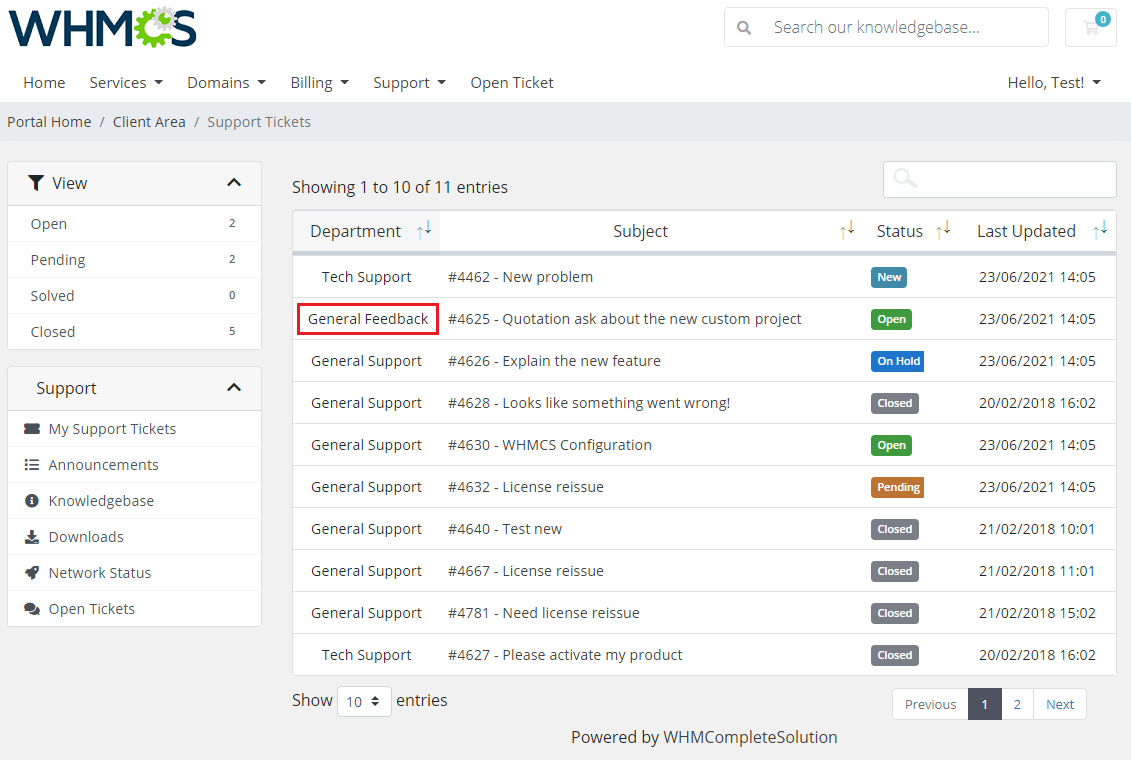
Task: Click the My Support Tickets ticket icon
Action: (x=32, y=429)
